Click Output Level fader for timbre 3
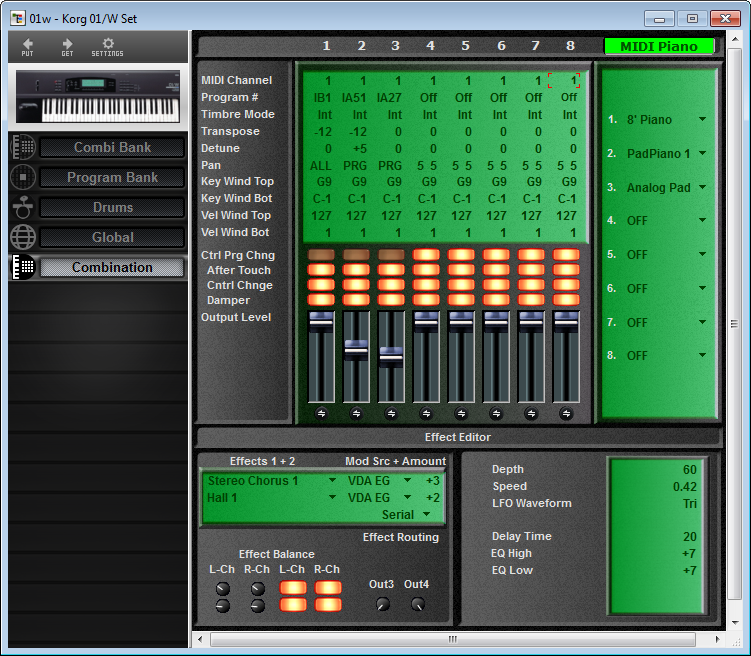The height and width of the screenshot is (656, 751). (x=391, y=357)
